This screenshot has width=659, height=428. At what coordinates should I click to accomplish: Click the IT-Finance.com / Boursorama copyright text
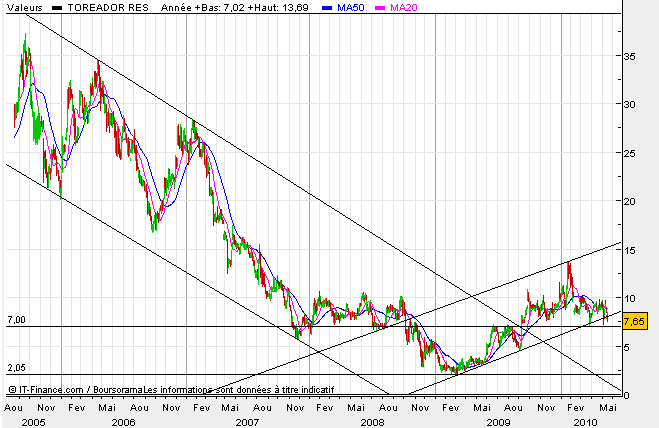click(x=76, y=390)
